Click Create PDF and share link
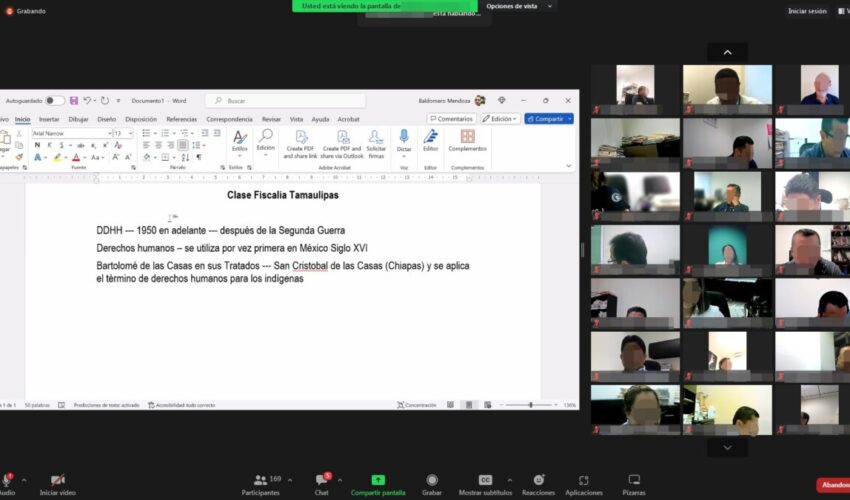The image size is (850, 500). tap(300, 144)
